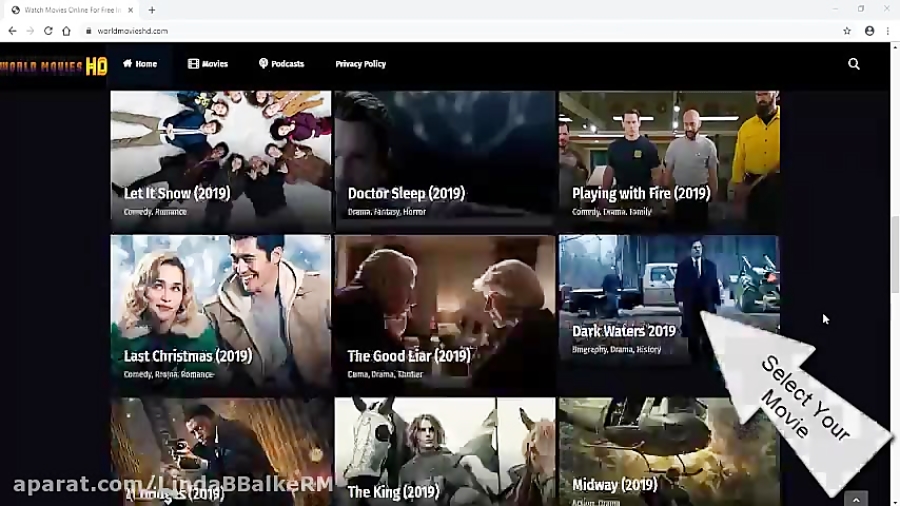Open the Playing with Fire (2019) title

click(641, 193)
